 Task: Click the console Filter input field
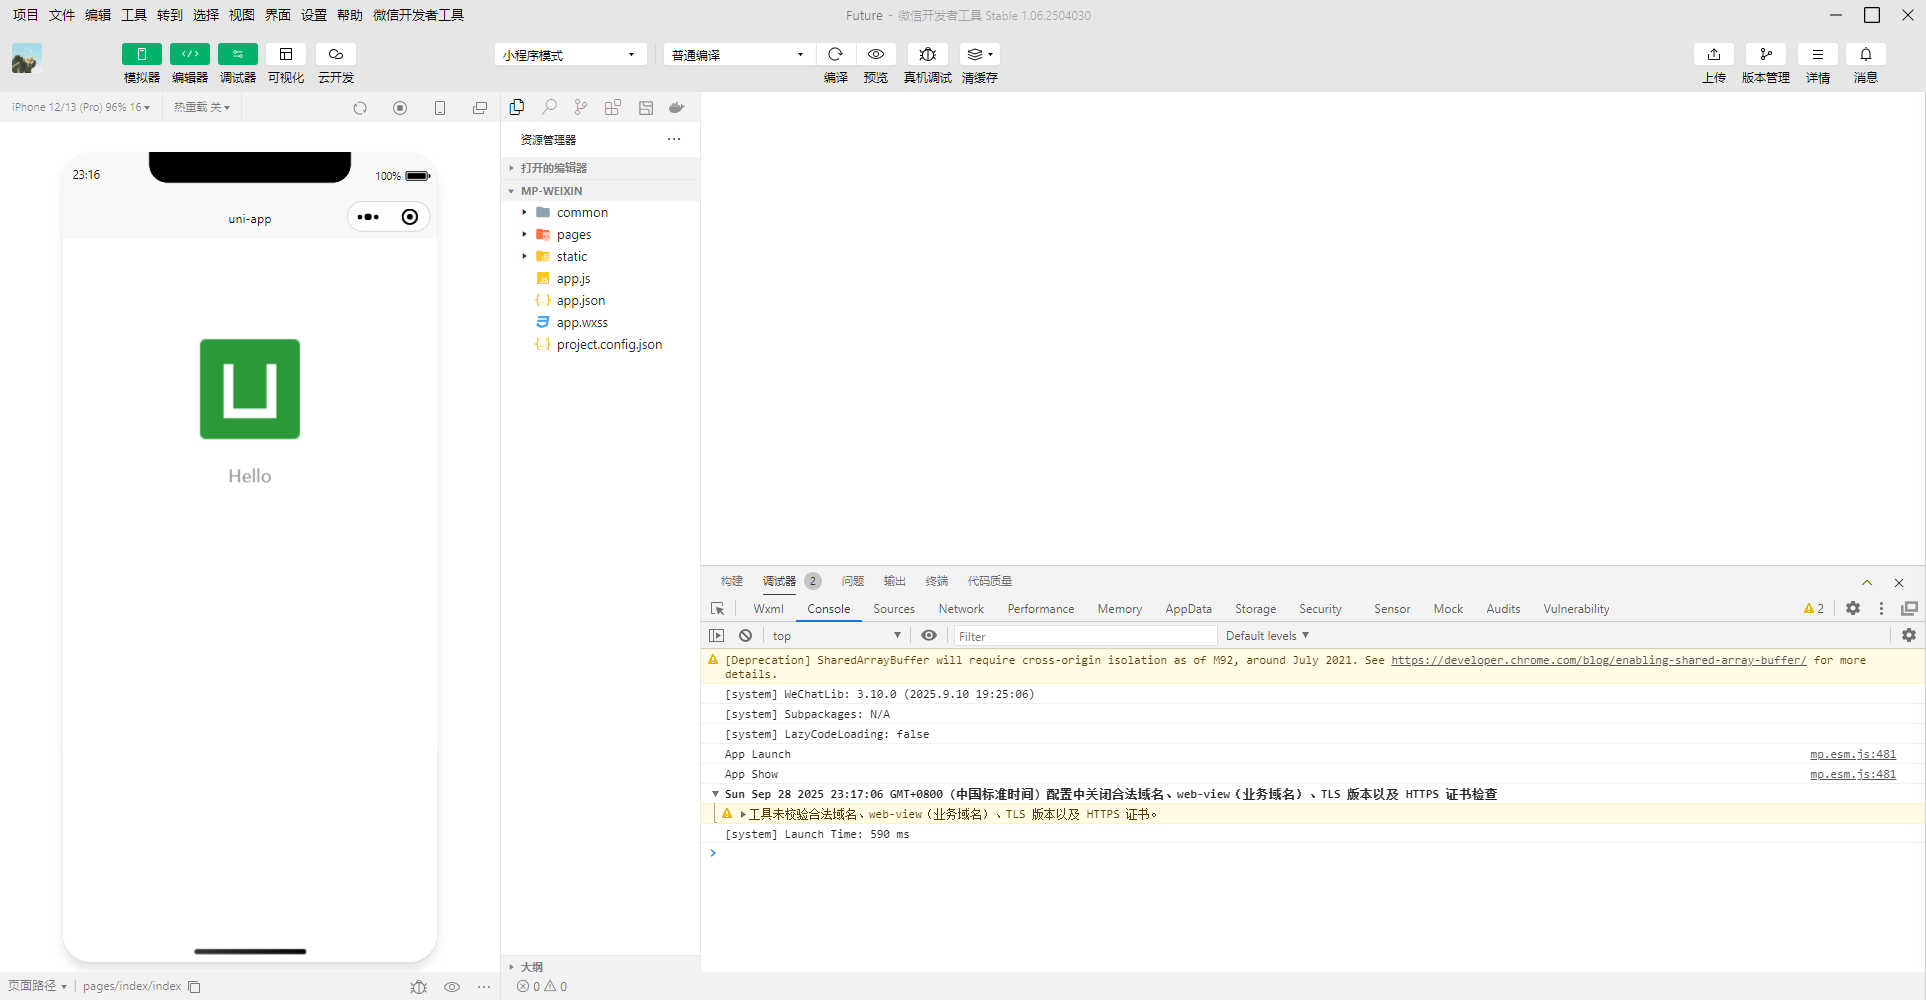[x=1085, y=636]
